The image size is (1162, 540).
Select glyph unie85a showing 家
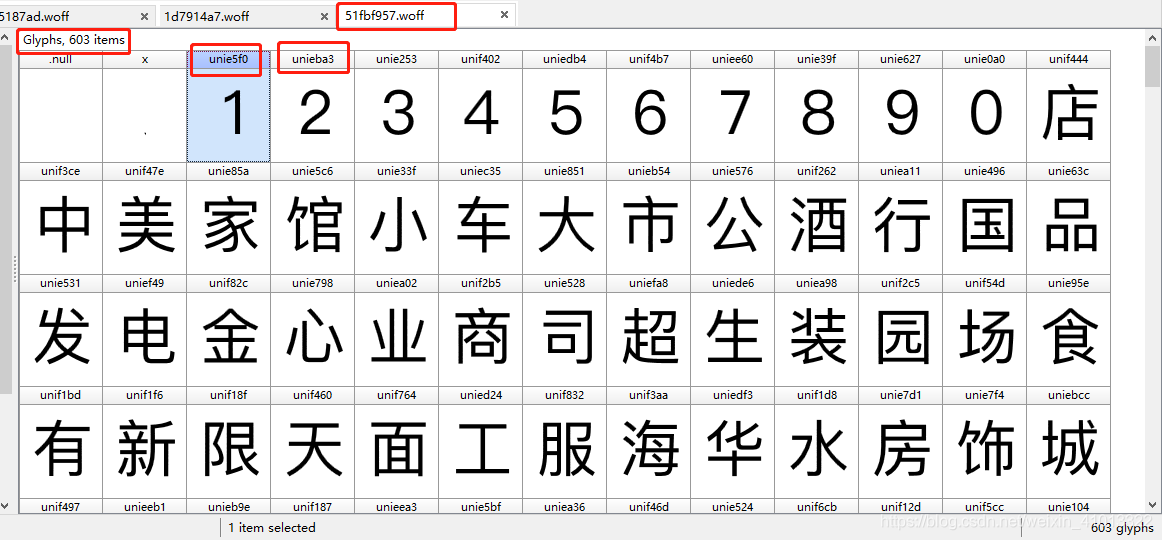tap(228, 219)
